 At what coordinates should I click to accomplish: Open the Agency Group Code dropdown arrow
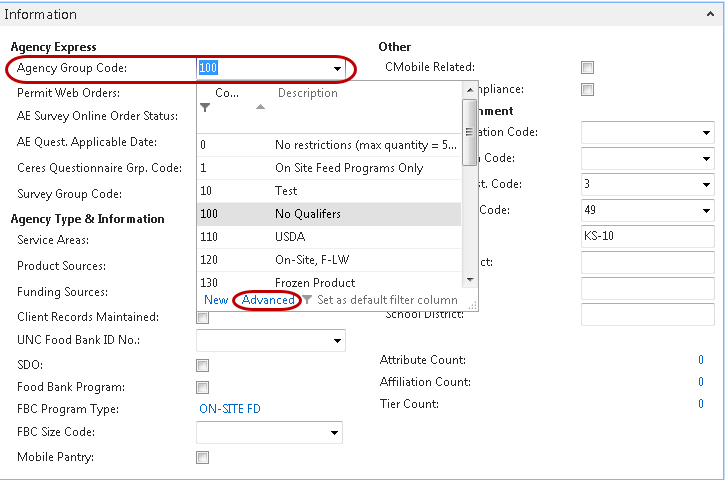(x=337, y=69)
